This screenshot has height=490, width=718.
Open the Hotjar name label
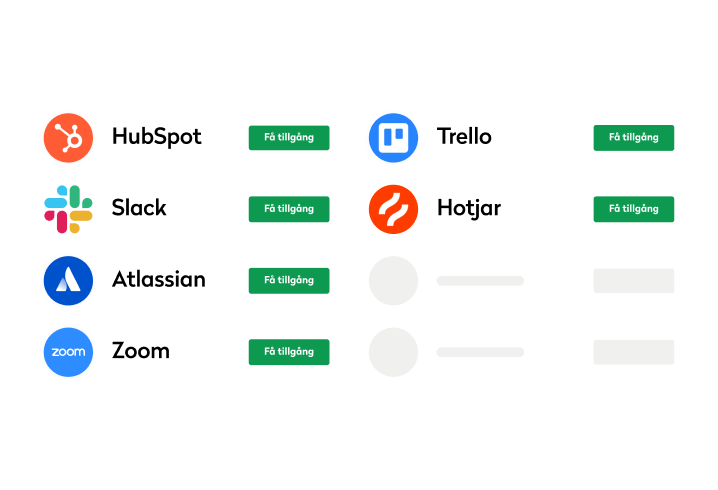coord(468,208)
